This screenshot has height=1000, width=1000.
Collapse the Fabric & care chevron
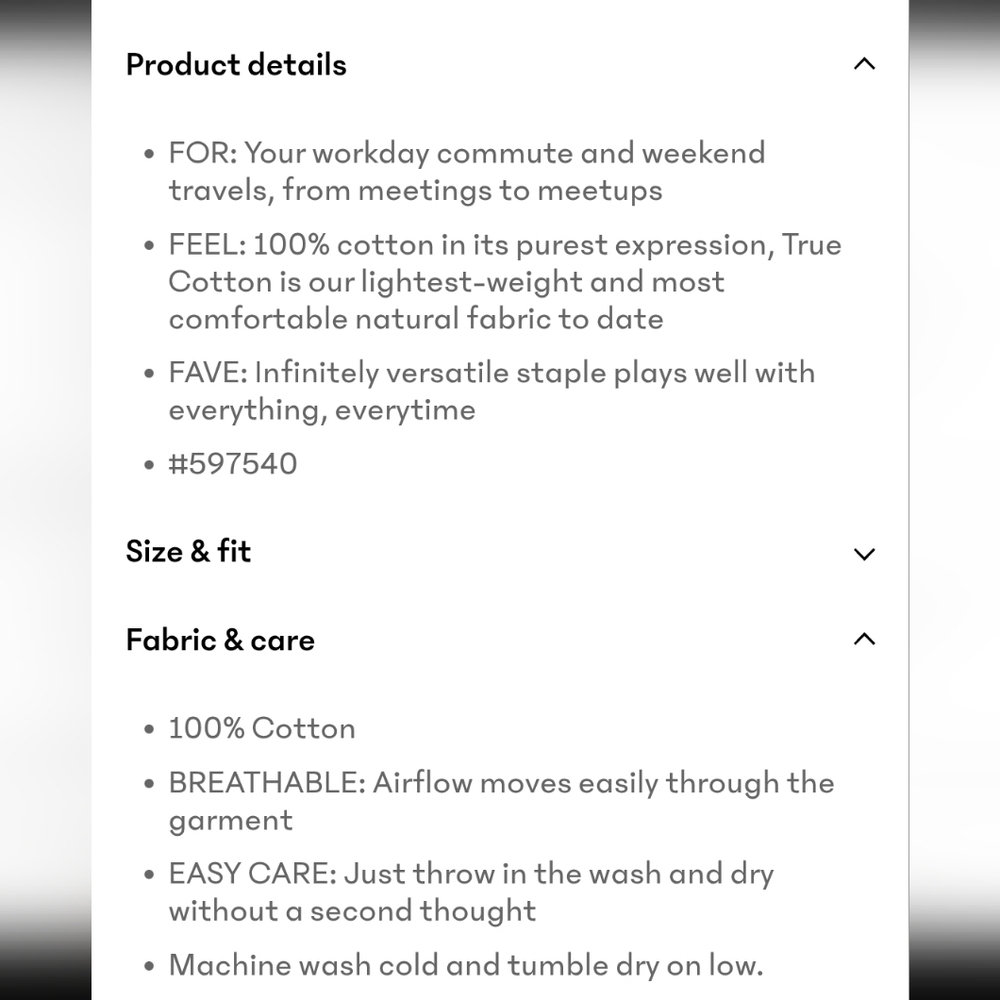coord(864,639)
